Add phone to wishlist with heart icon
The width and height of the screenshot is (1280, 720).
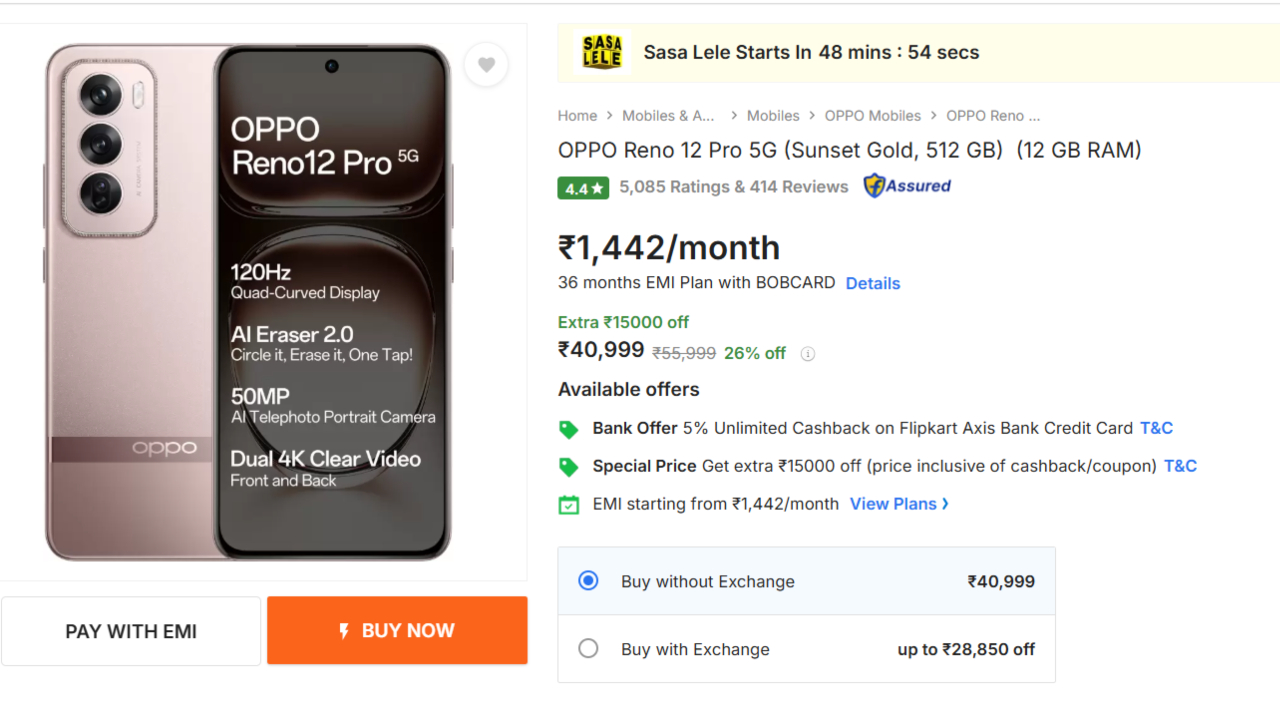[486, 65]
